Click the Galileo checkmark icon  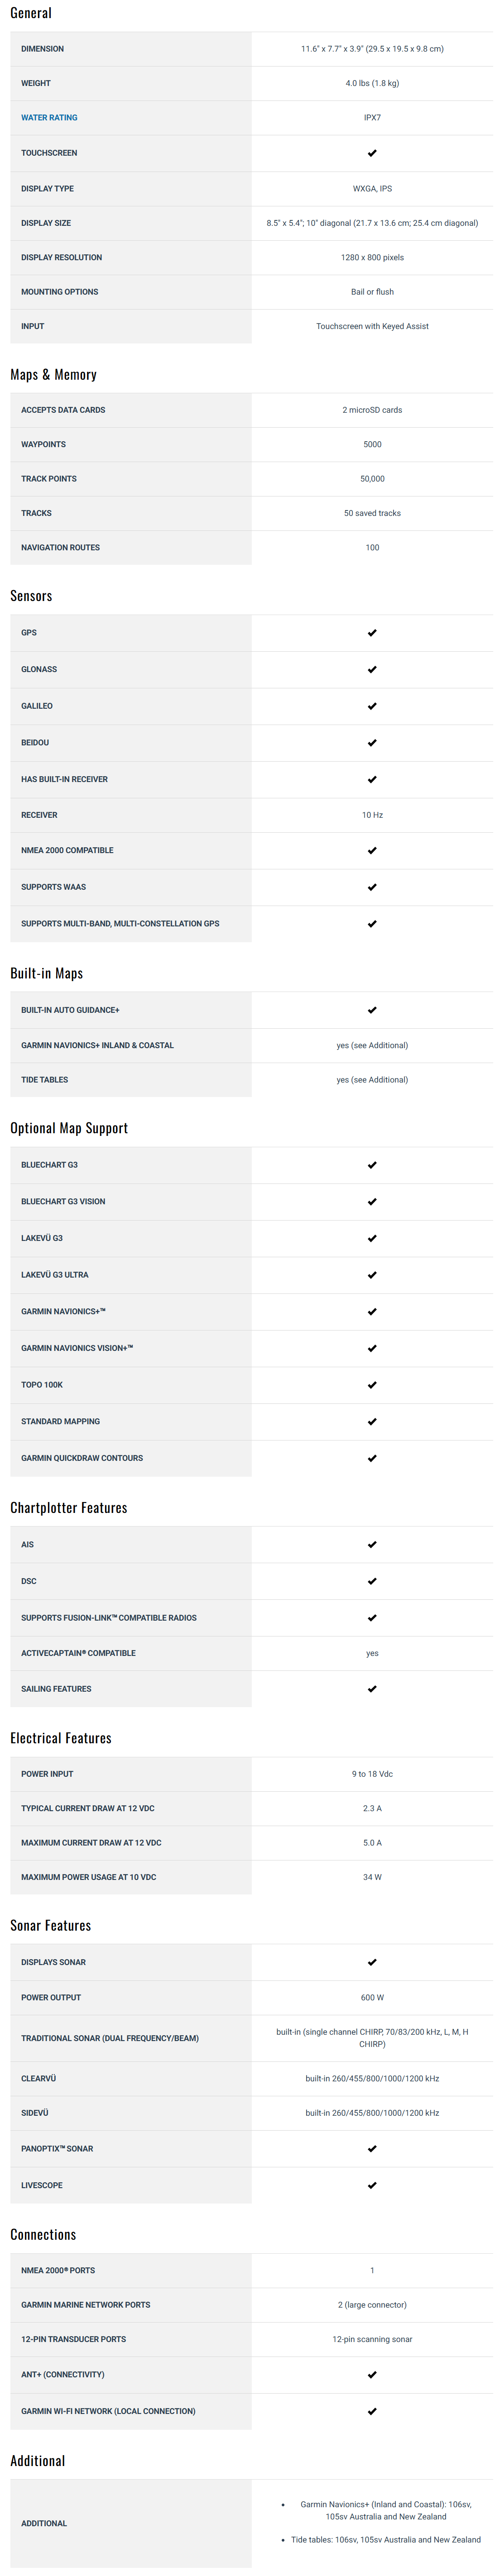coord(372,706)
